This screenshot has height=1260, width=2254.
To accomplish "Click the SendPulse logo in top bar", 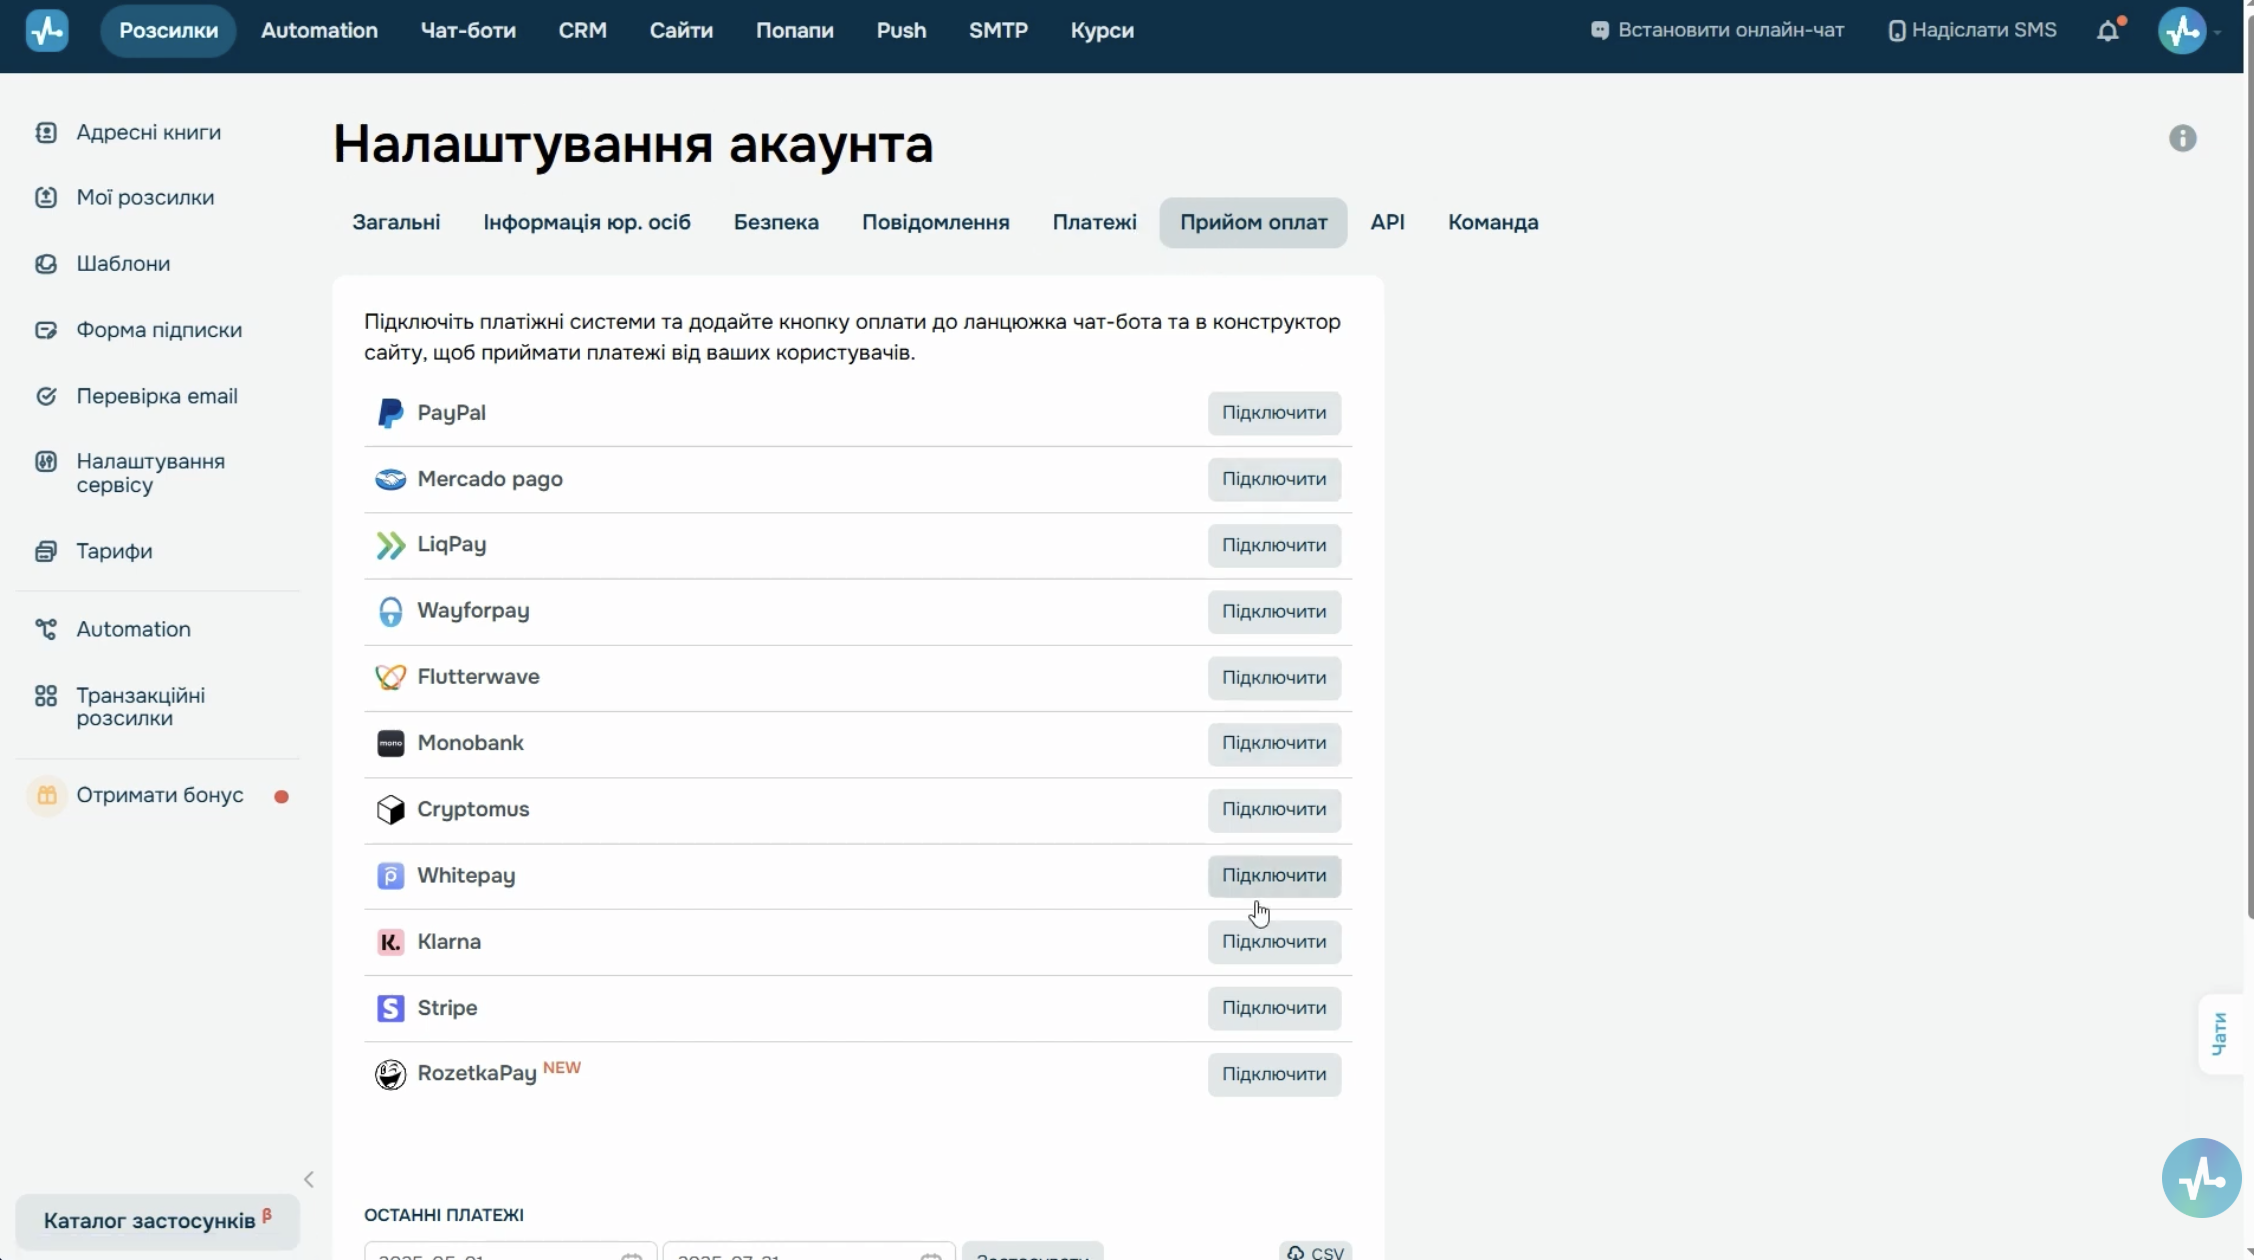I will pyautogui.click(x=47, y=31).
